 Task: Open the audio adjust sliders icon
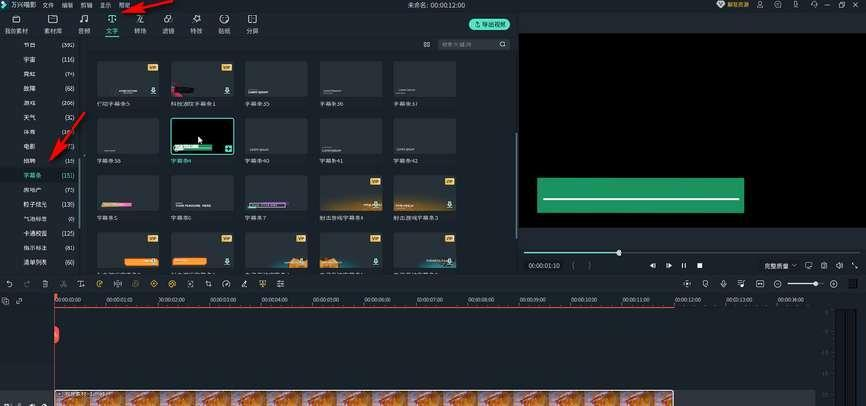281,284
